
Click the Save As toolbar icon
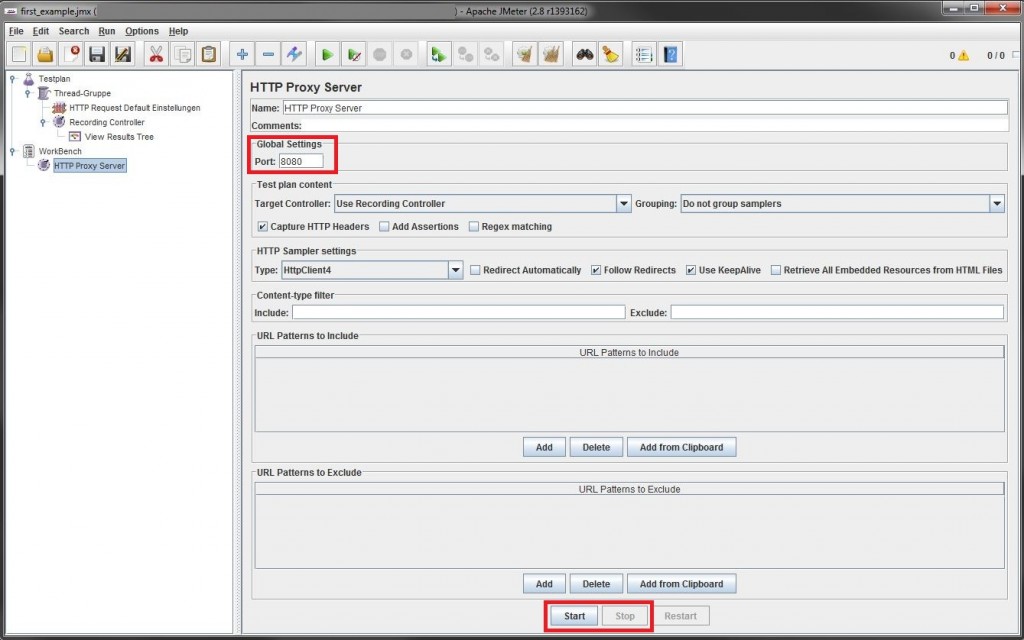point(123,54)
